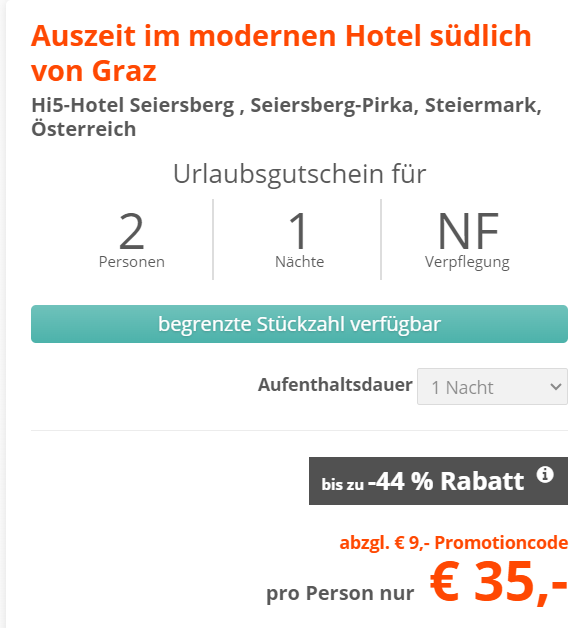The image size is (579, 628).
Task: Click the 'bis zu -44 % Rabatt' badge
Action: [x=438, y=481]
